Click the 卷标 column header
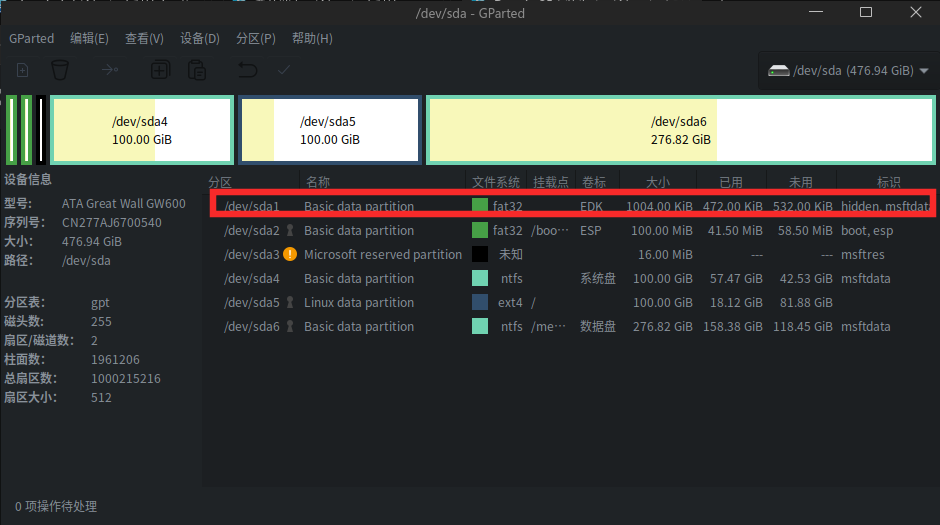This screenshot has height=525, width=940. (x=593, y=182)
